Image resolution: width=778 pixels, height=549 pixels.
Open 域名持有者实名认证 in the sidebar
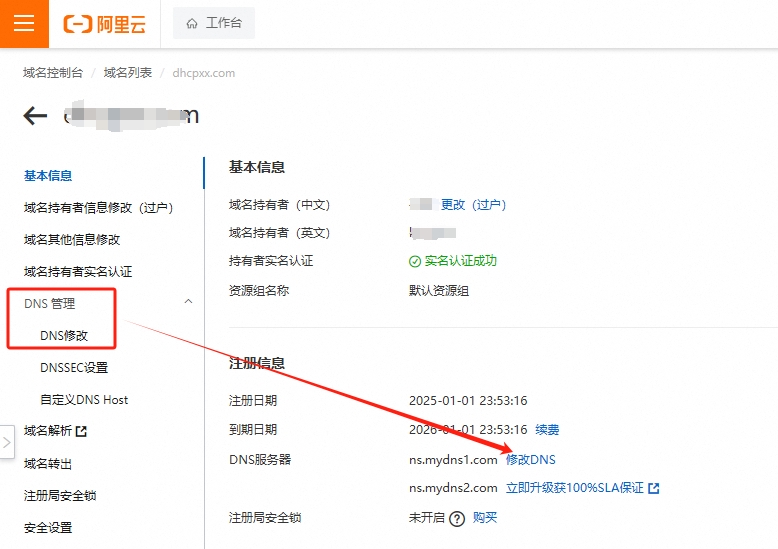pyautogui.click(x=78, y=271)
